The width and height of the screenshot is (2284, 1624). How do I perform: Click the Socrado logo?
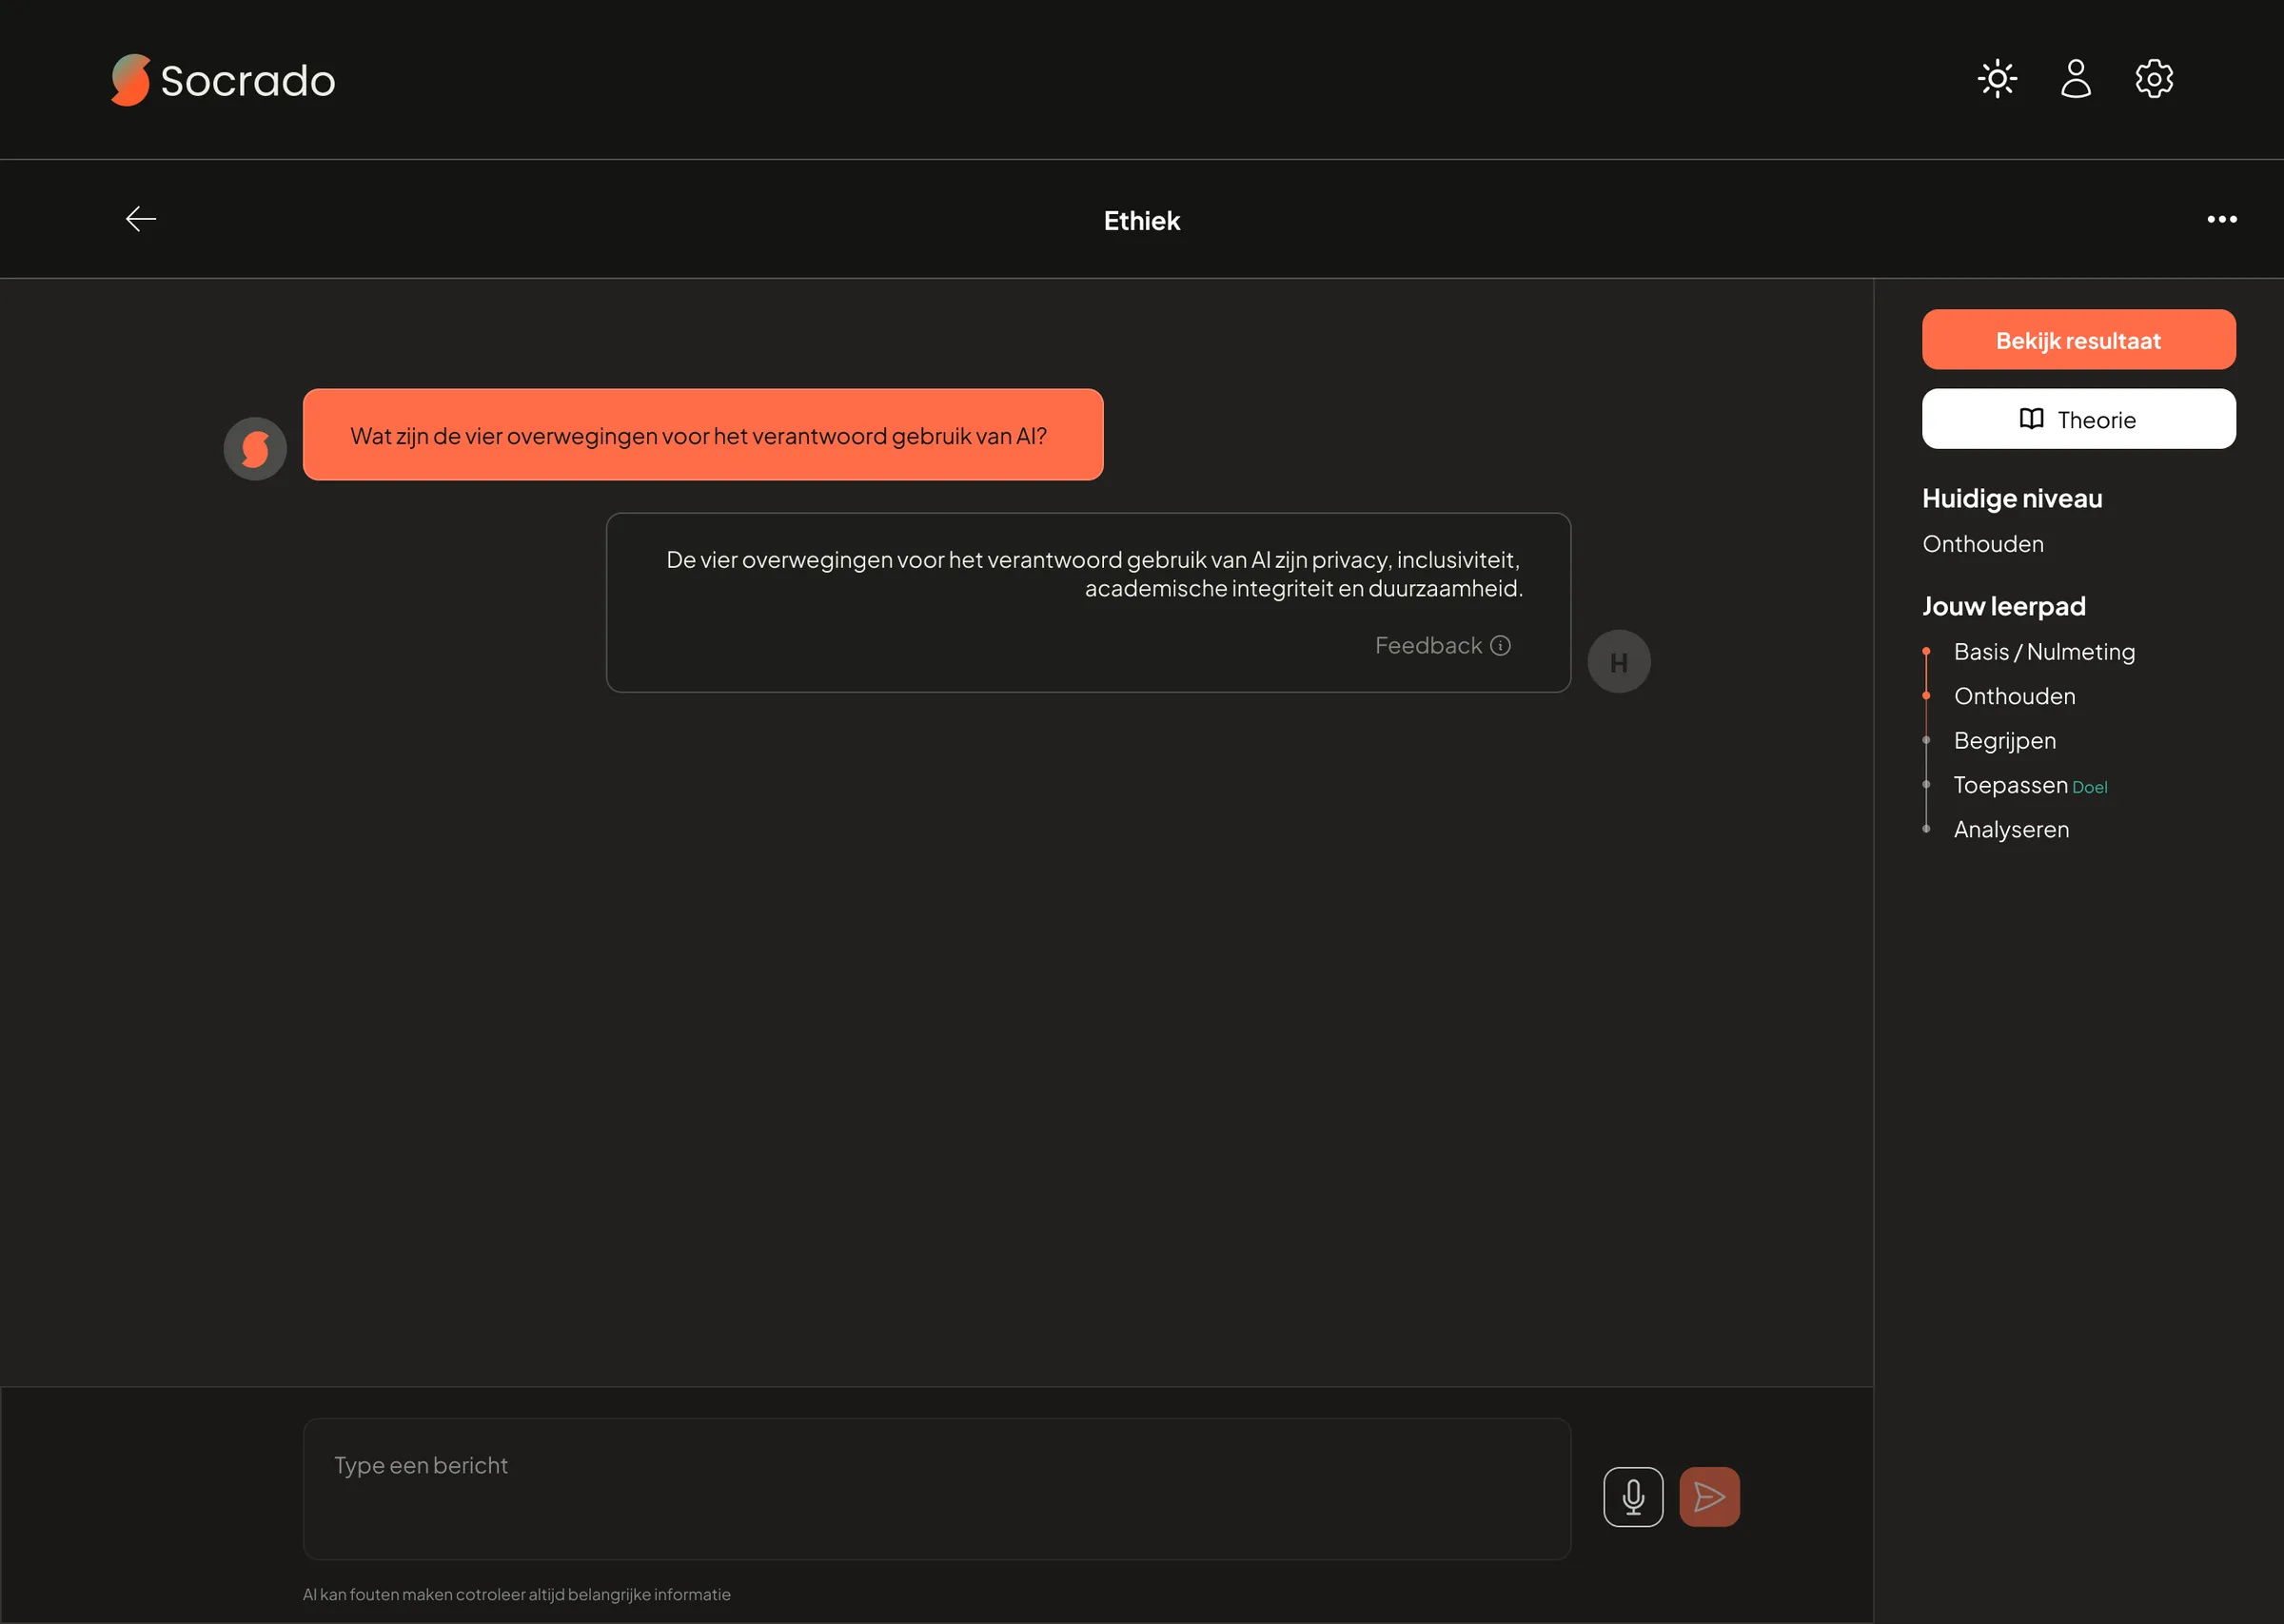[223, 80]
